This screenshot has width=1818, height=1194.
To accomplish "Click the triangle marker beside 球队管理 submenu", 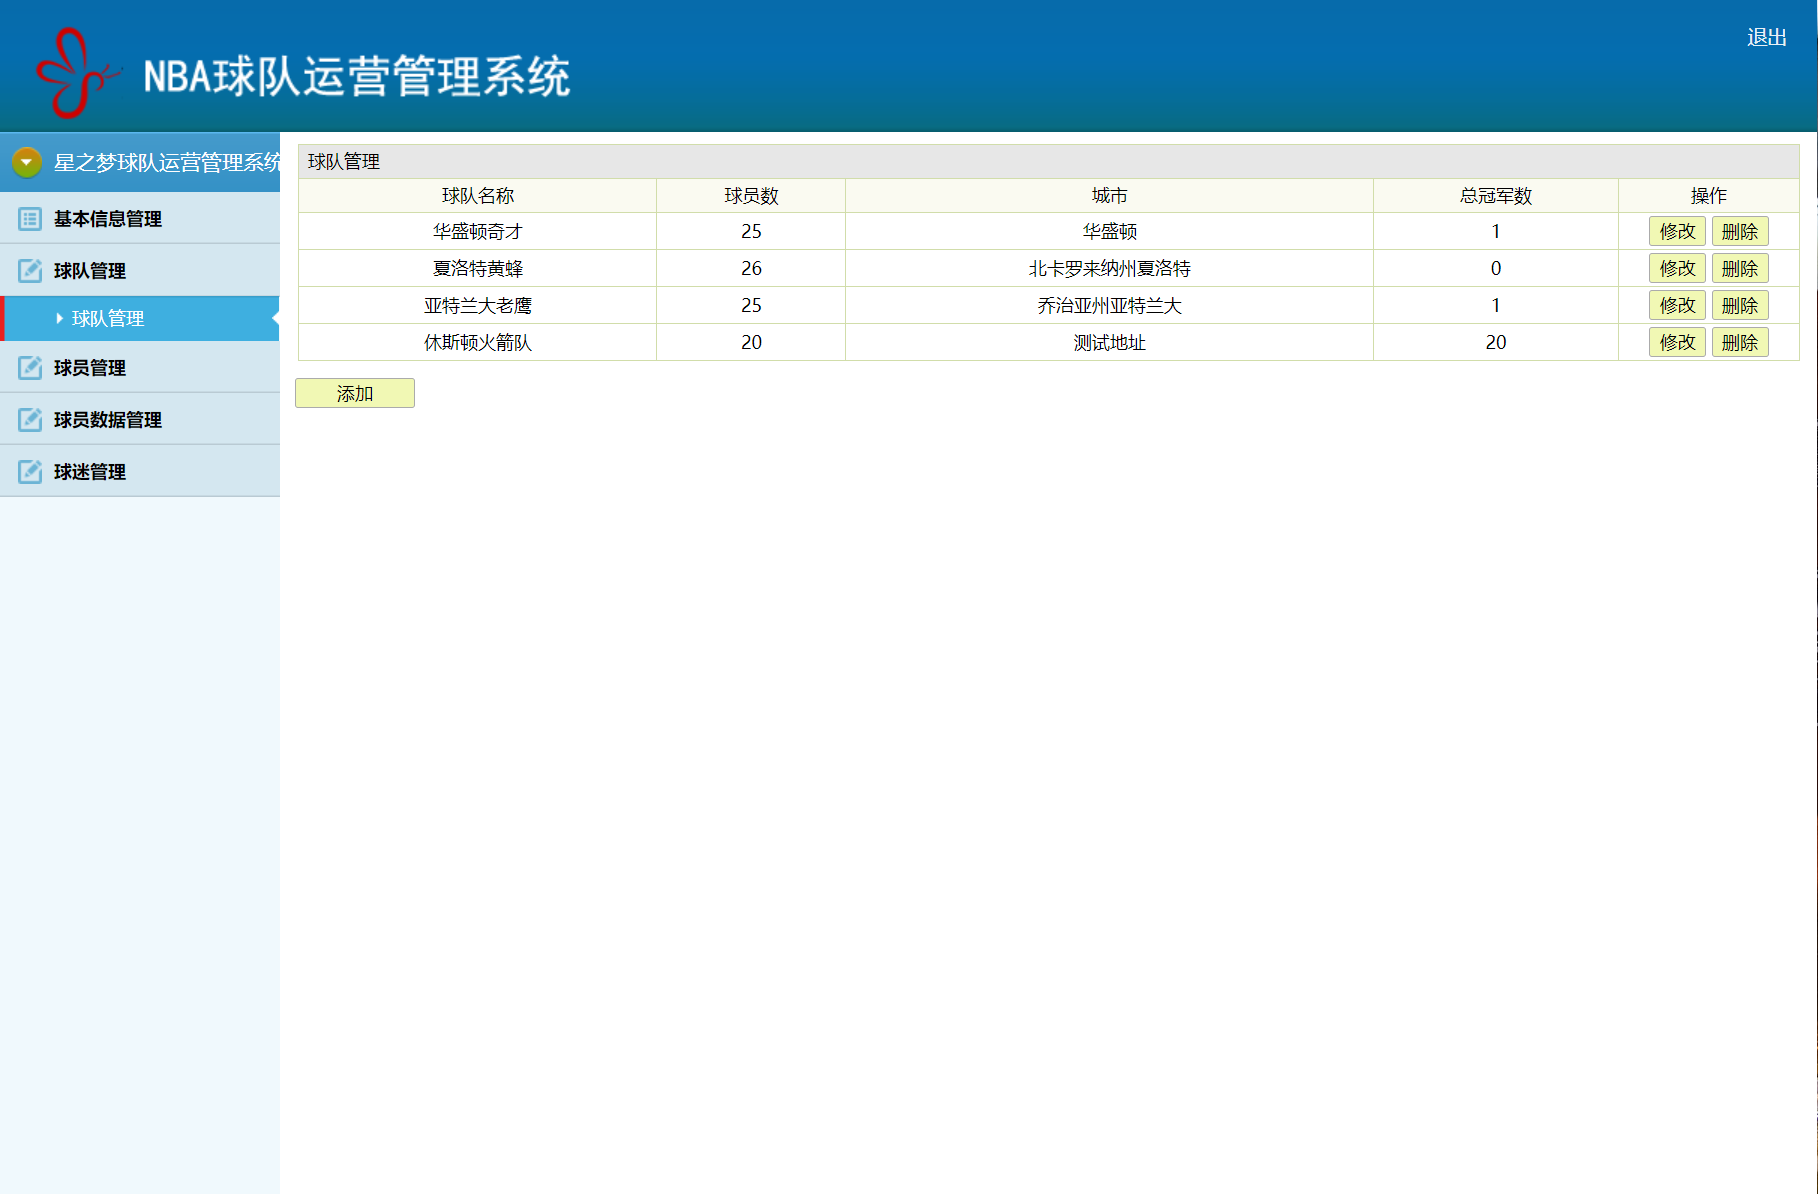I will [57, 318].
